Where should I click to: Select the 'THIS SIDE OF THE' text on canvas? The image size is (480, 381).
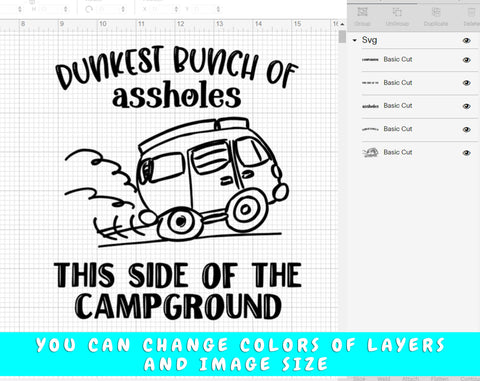pos(178,275)
